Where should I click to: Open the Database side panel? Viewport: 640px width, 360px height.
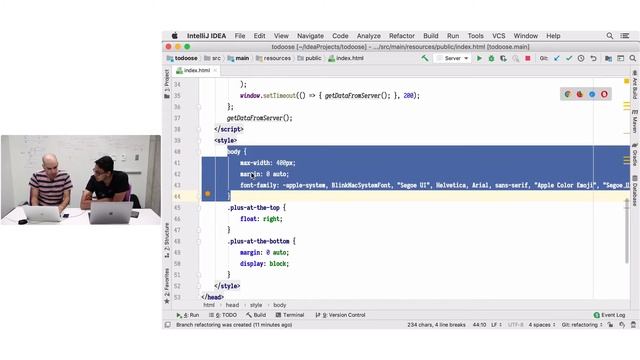635,190
